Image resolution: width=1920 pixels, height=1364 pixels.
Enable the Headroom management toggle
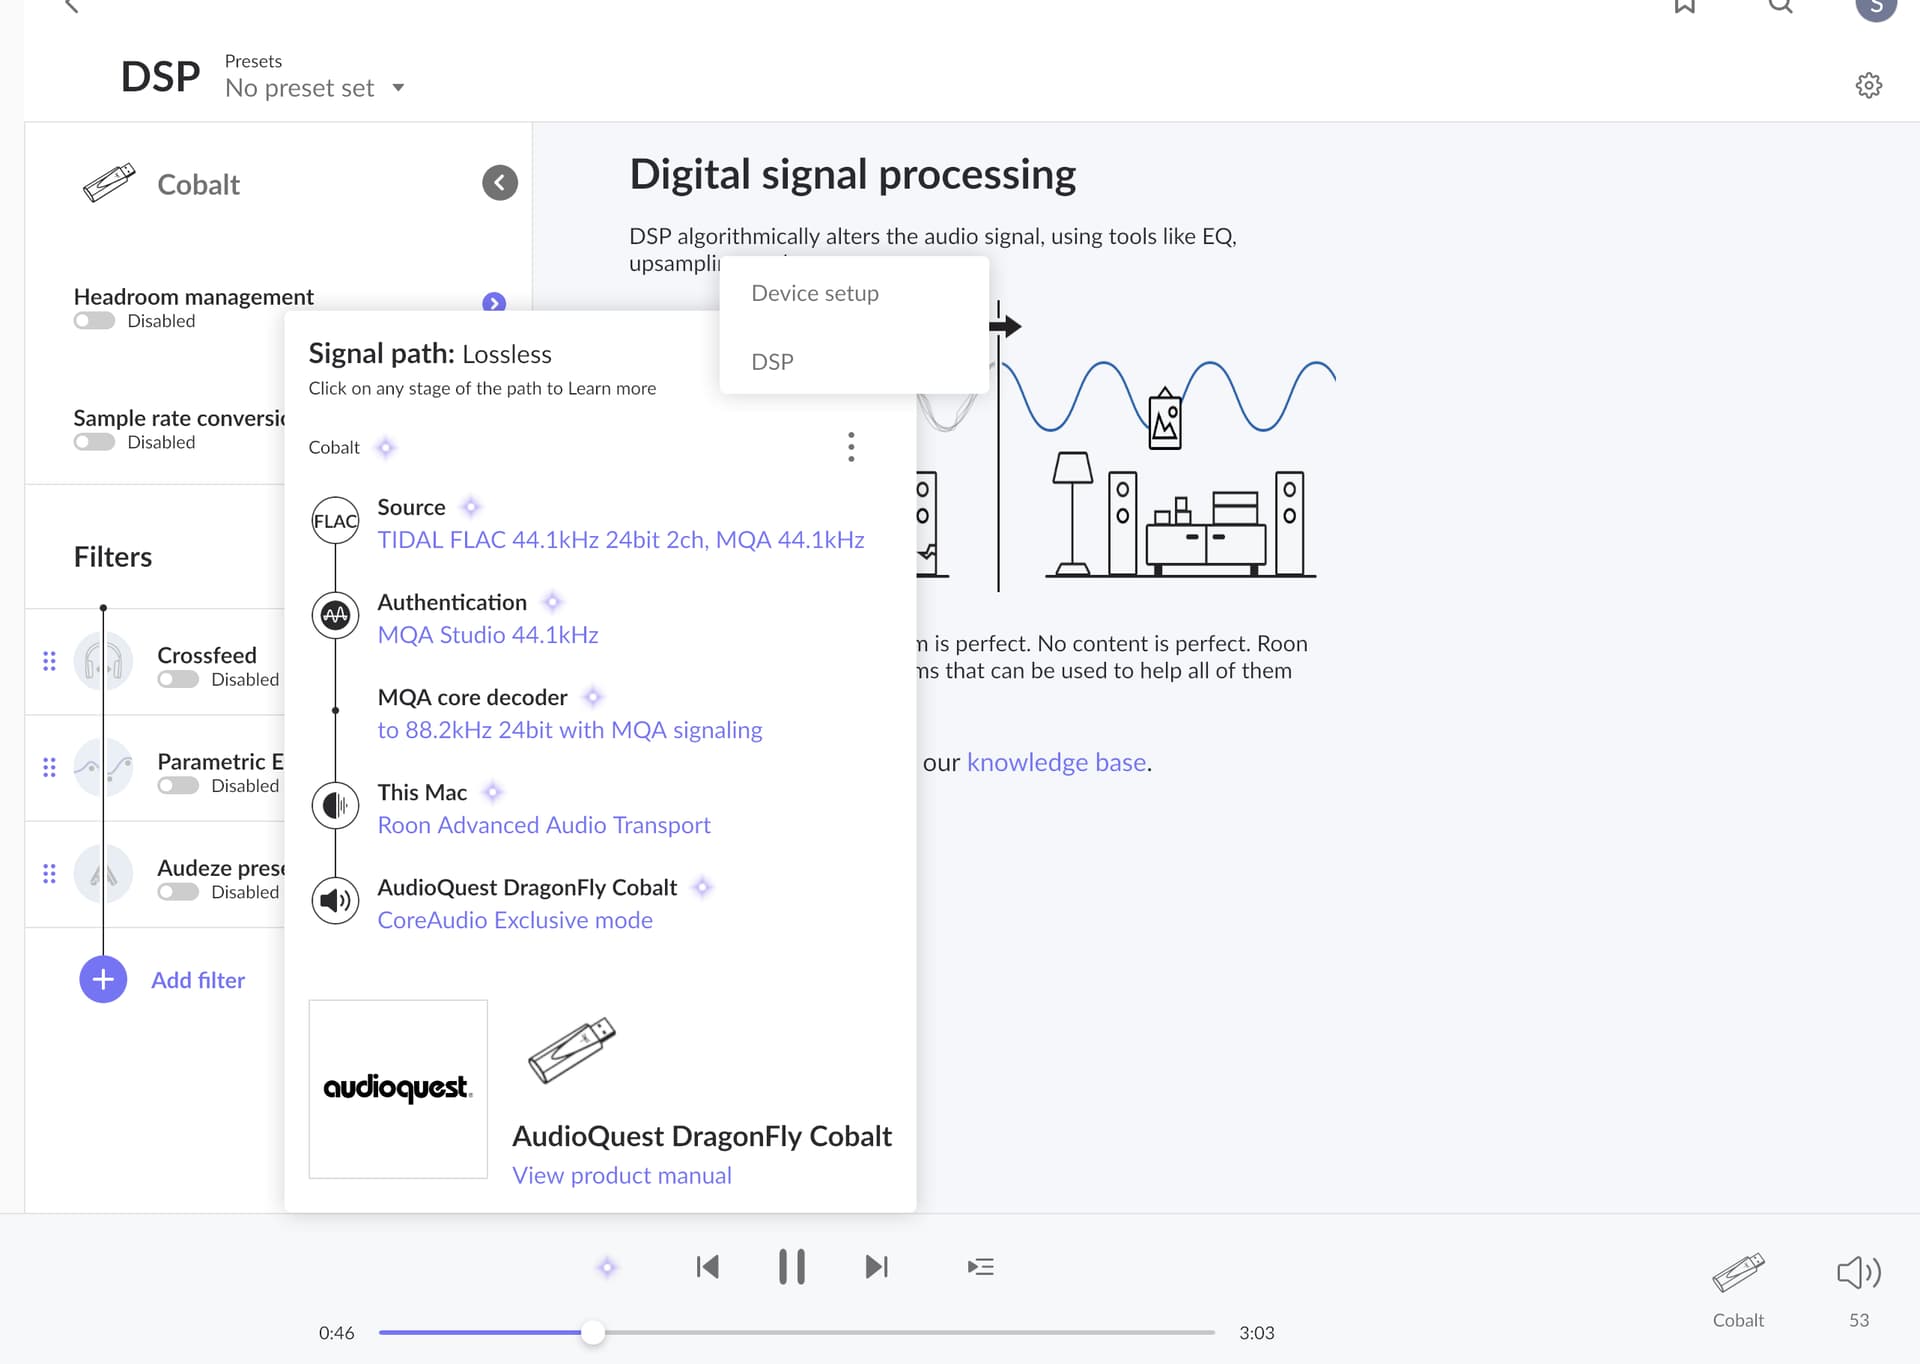tap(94, 321)
